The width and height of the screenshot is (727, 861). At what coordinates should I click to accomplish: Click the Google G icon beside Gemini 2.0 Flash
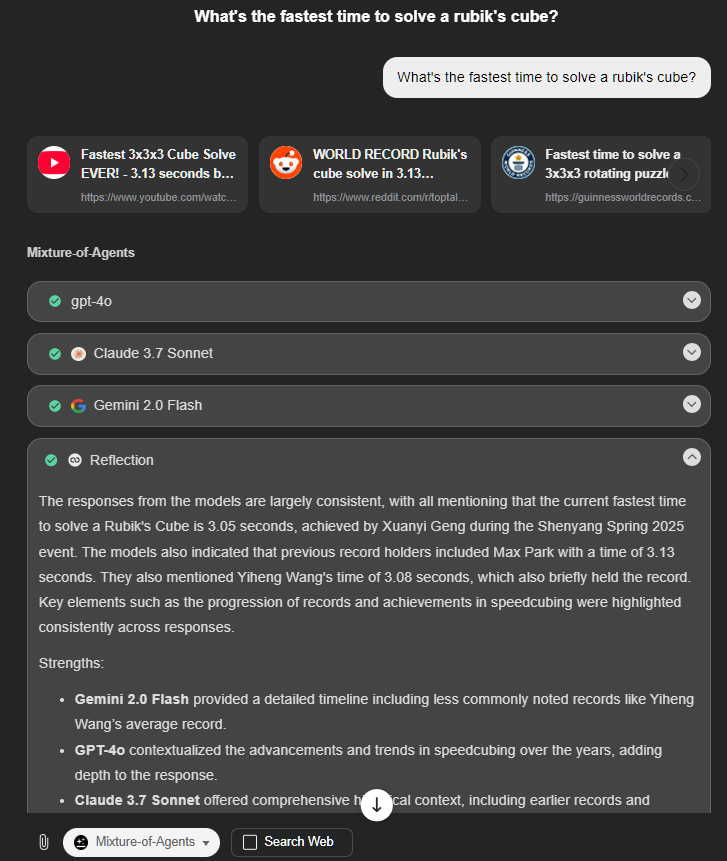[78, 405]
